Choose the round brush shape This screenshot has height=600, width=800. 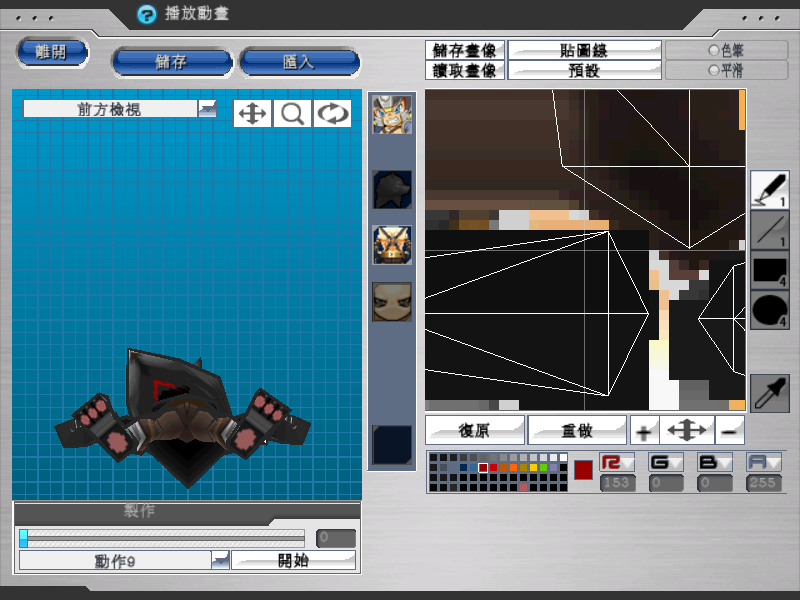769,310
